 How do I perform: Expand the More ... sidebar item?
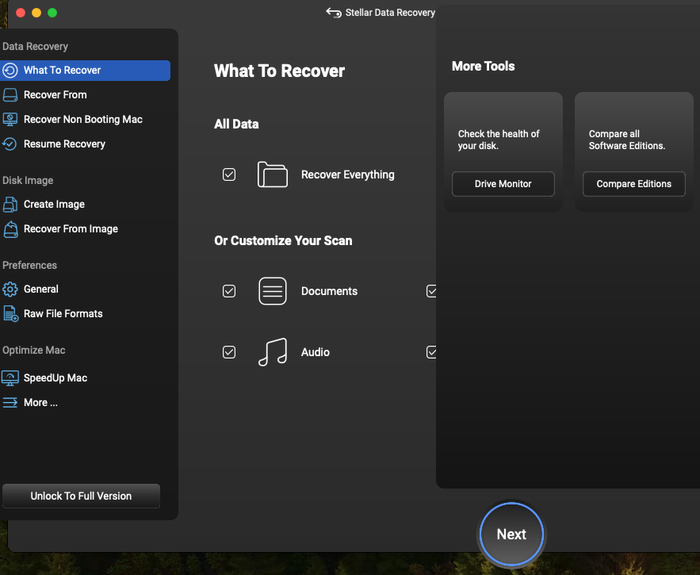point(85,403)
